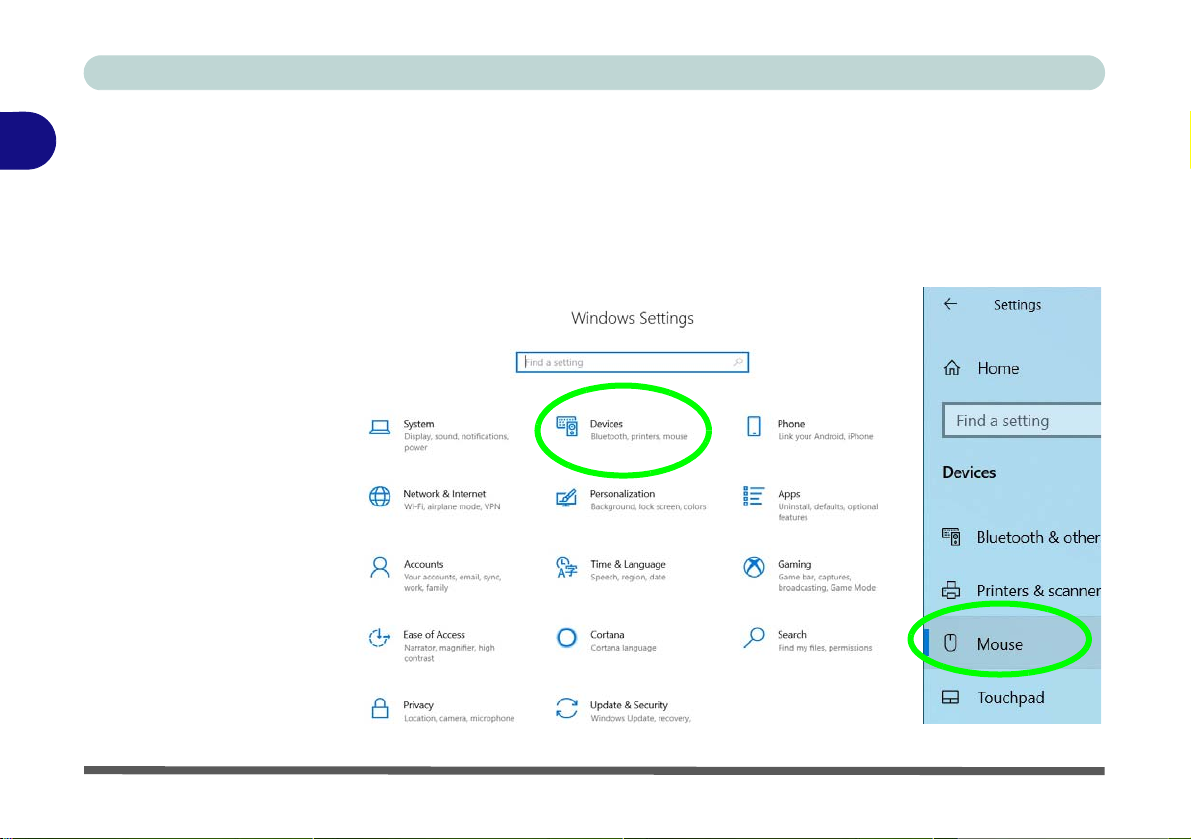This screenshot has width=1191, height=839.
Task: Select the Touchpad menu entry
Action: coord(1013,697)
